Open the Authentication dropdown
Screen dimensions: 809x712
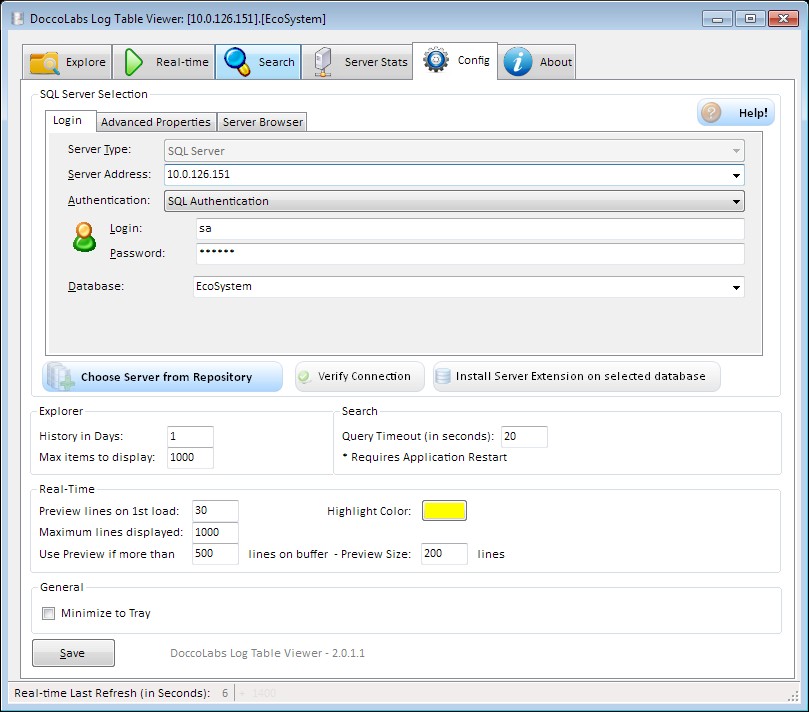click(x=454, y=201)
